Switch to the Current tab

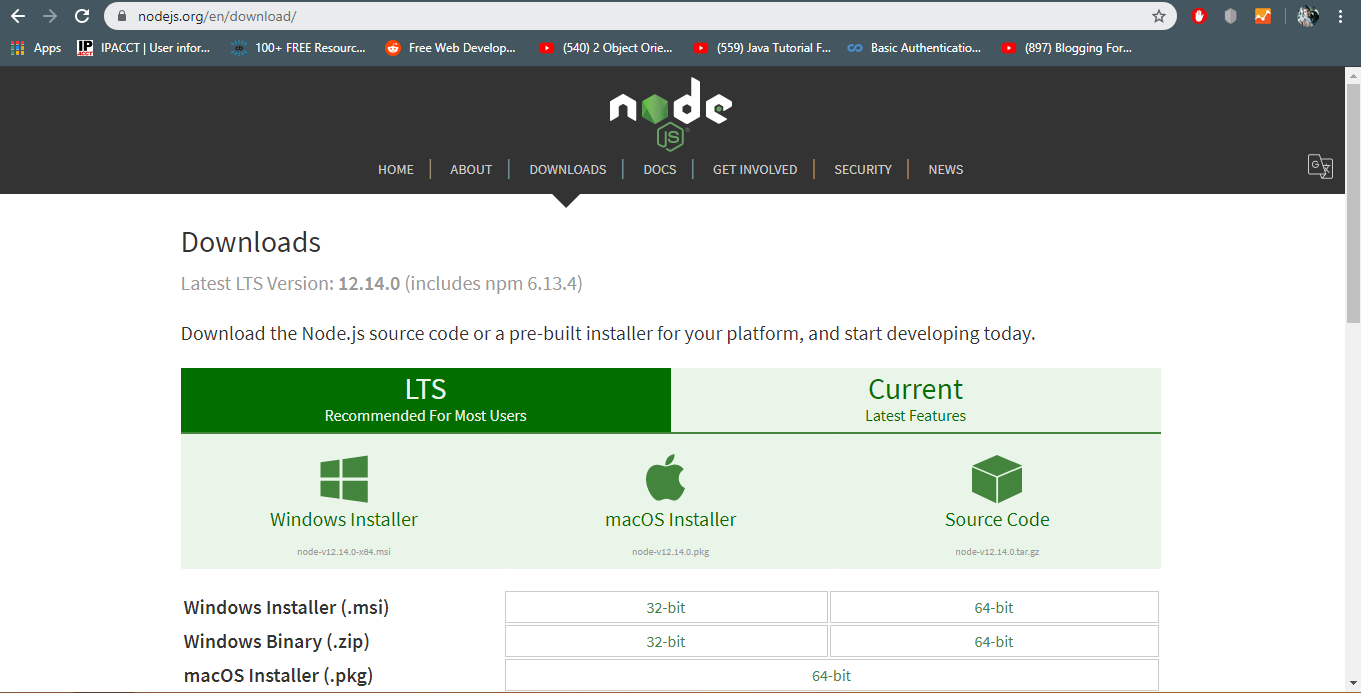915,399
